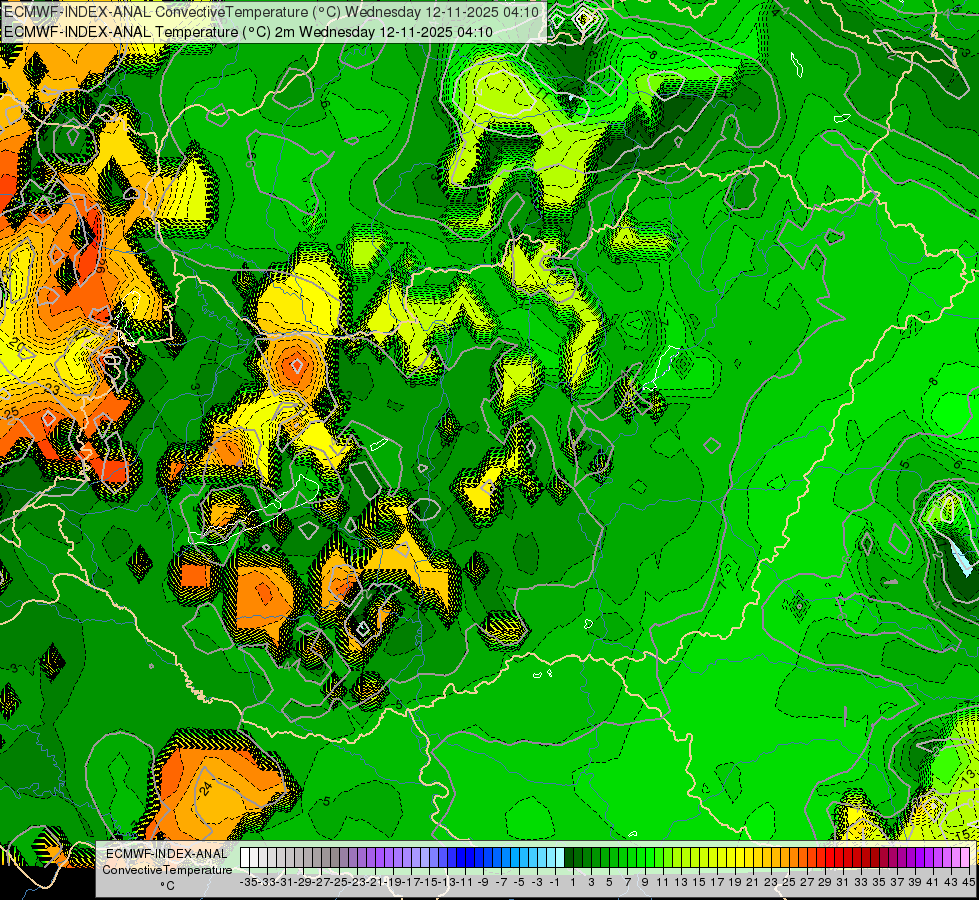Click the °C unit label in legend
The height and width of the screenshot is (900, 979).
167,886
